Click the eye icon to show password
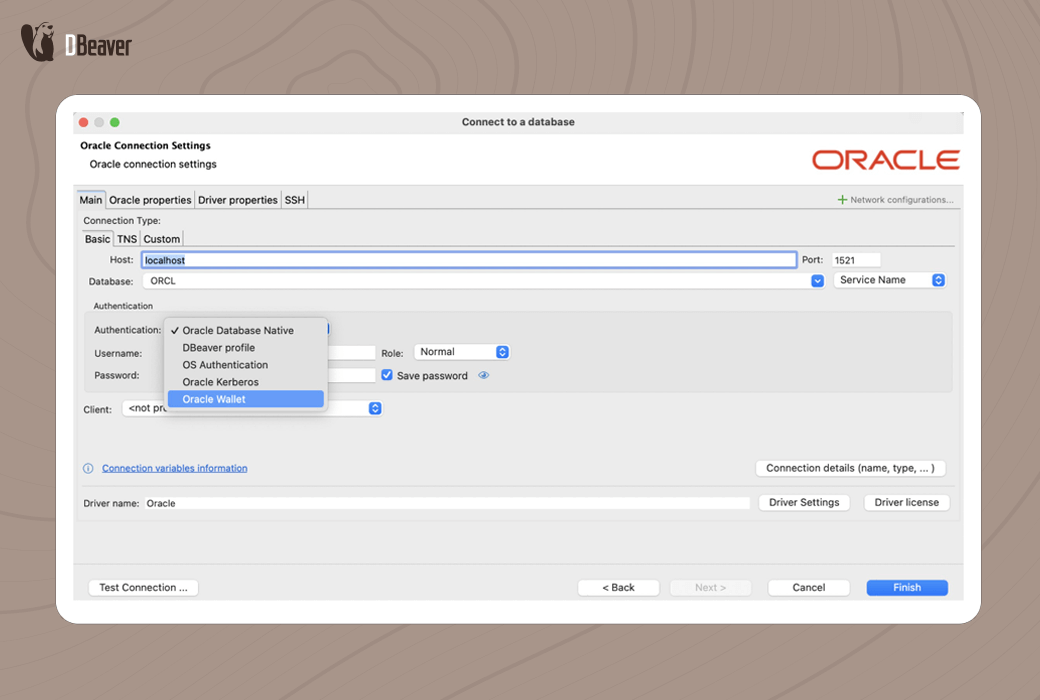1040x700 pixels. [x=484, y=376]
